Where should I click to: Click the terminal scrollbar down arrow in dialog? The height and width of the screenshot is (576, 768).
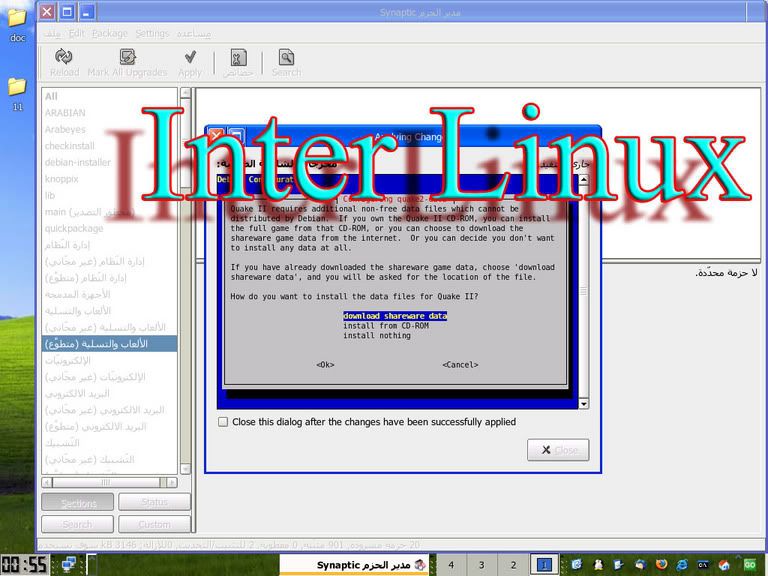point(583,404)
